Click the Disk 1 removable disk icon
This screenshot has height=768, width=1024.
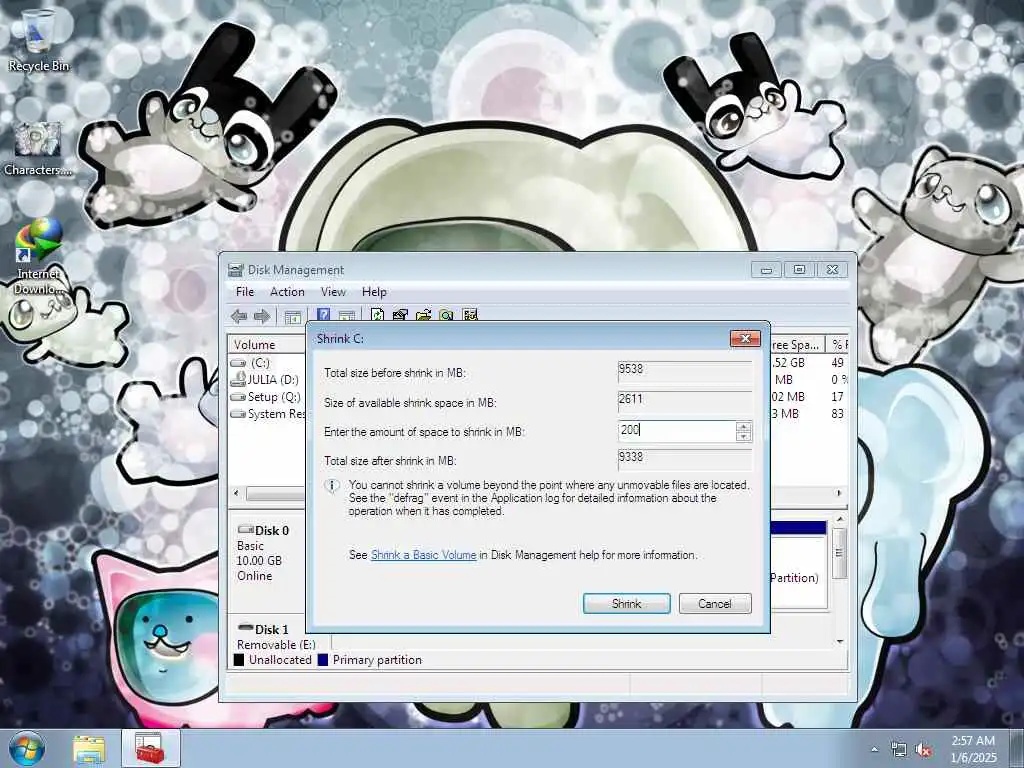tap(246, 628)
